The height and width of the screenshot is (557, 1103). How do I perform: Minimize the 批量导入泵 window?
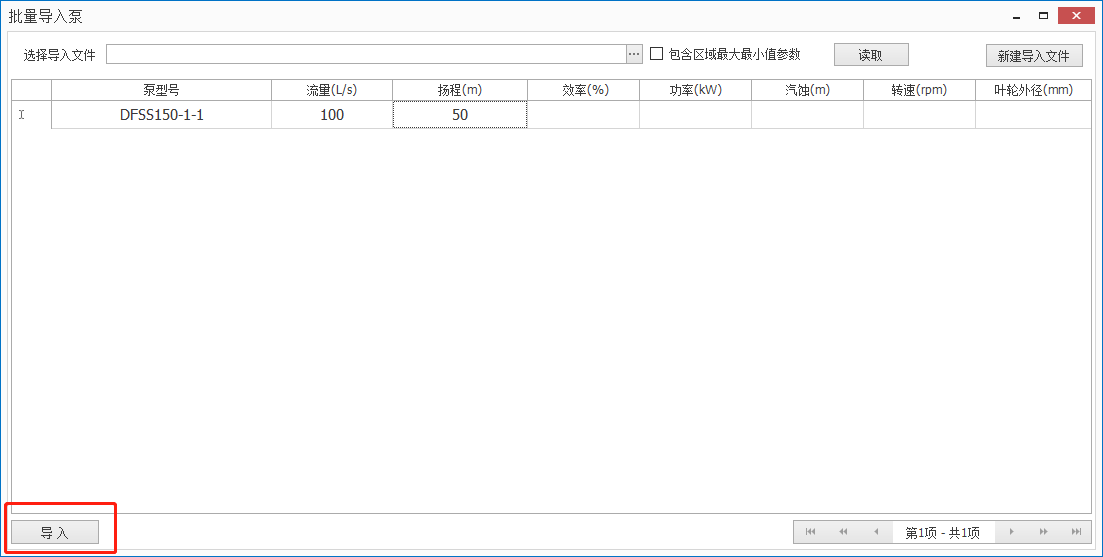pos(1016,15)
